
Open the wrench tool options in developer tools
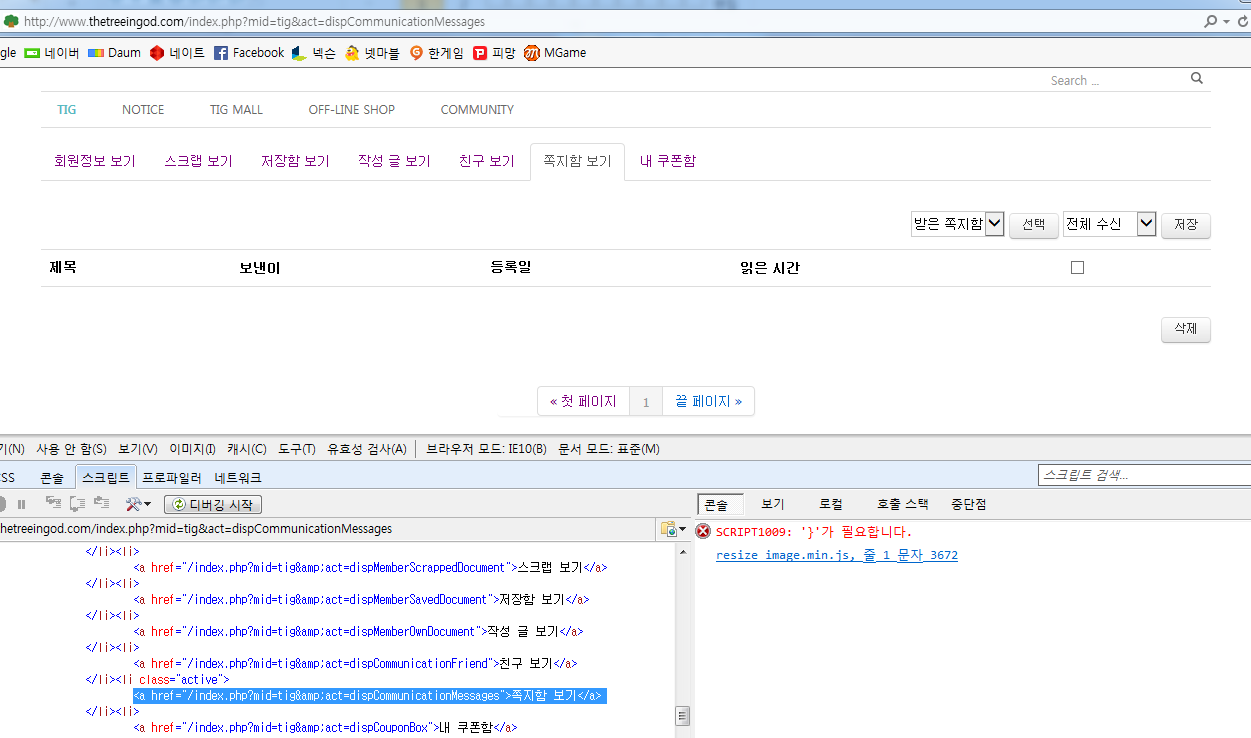(135, 503)
